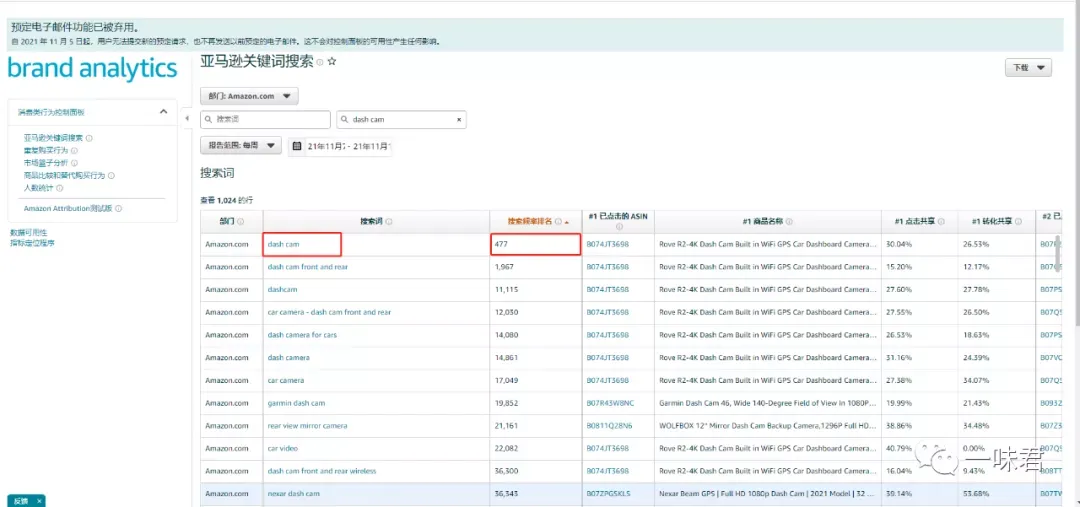
Task: Click sort arrow in 搜索频率排名 header
Action: 567,223
